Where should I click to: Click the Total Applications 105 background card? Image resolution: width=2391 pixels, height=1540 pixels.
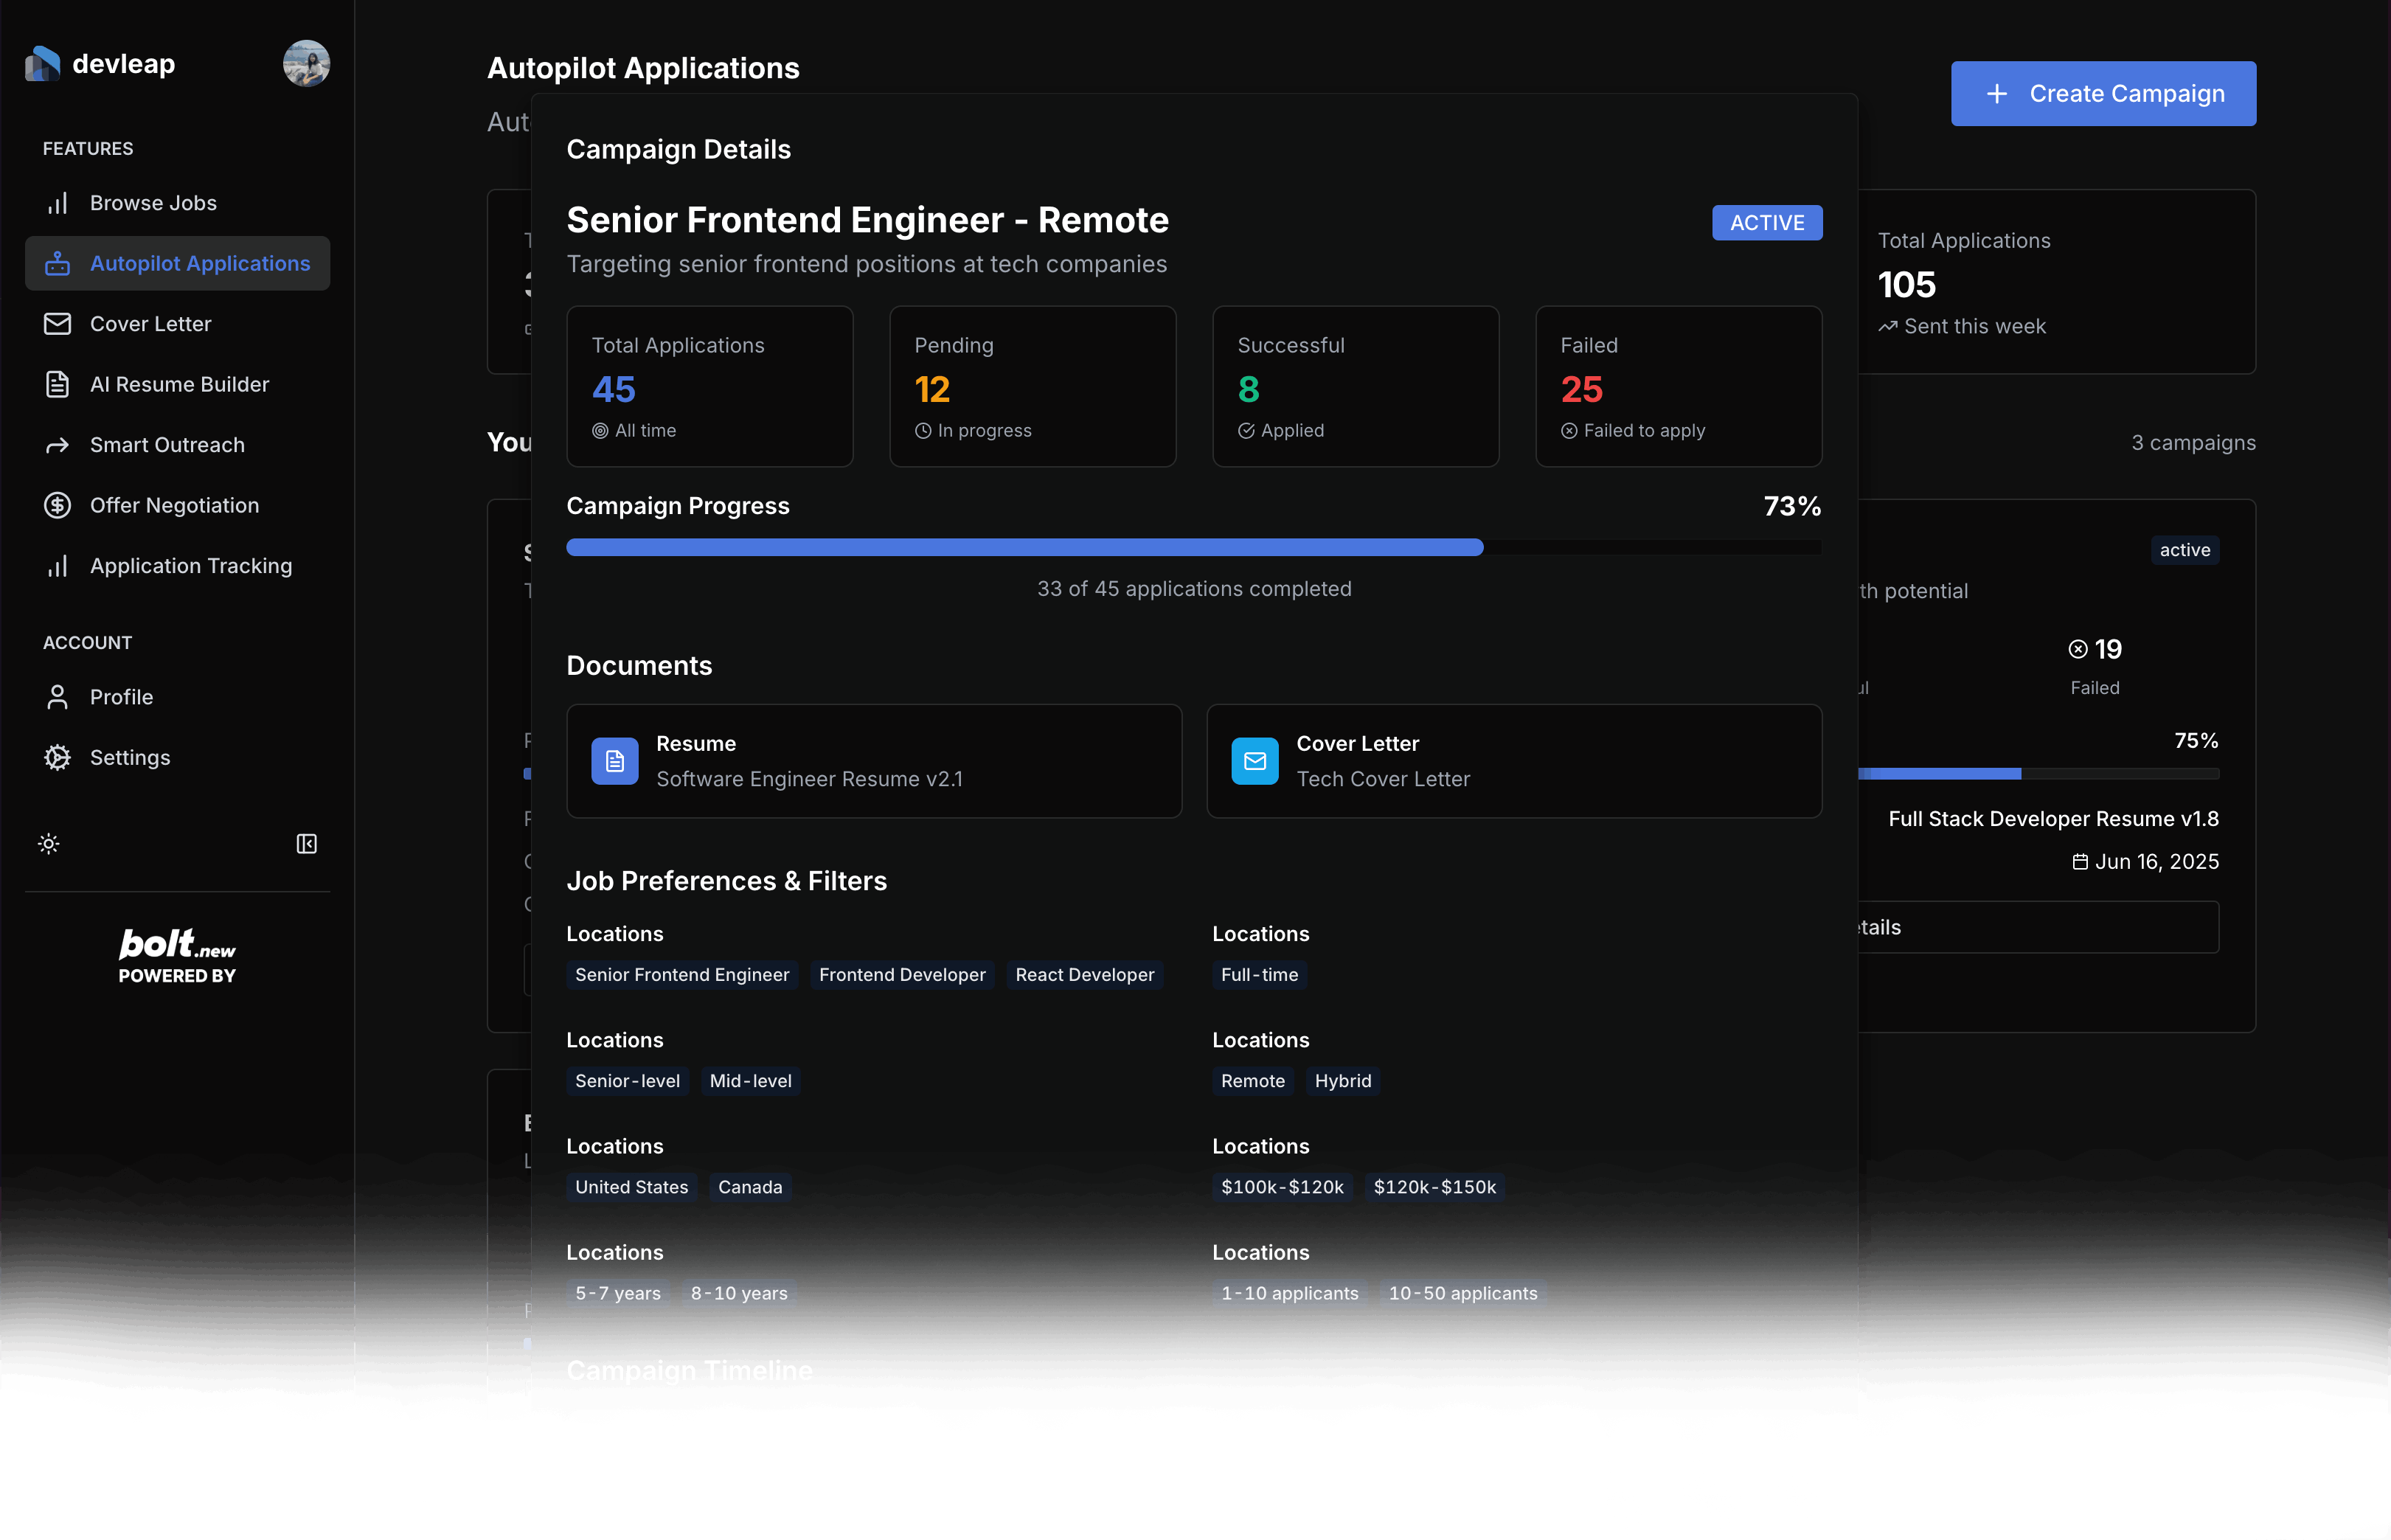(2057, 282)
